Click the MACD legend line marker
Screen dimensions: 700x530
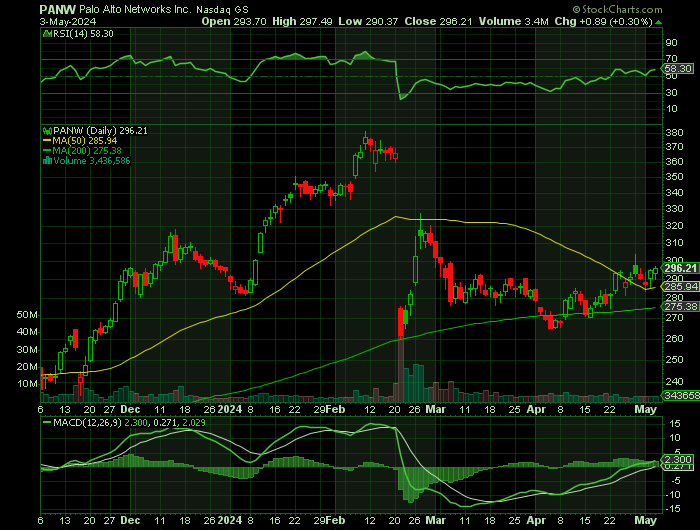[x=47, y=422]
